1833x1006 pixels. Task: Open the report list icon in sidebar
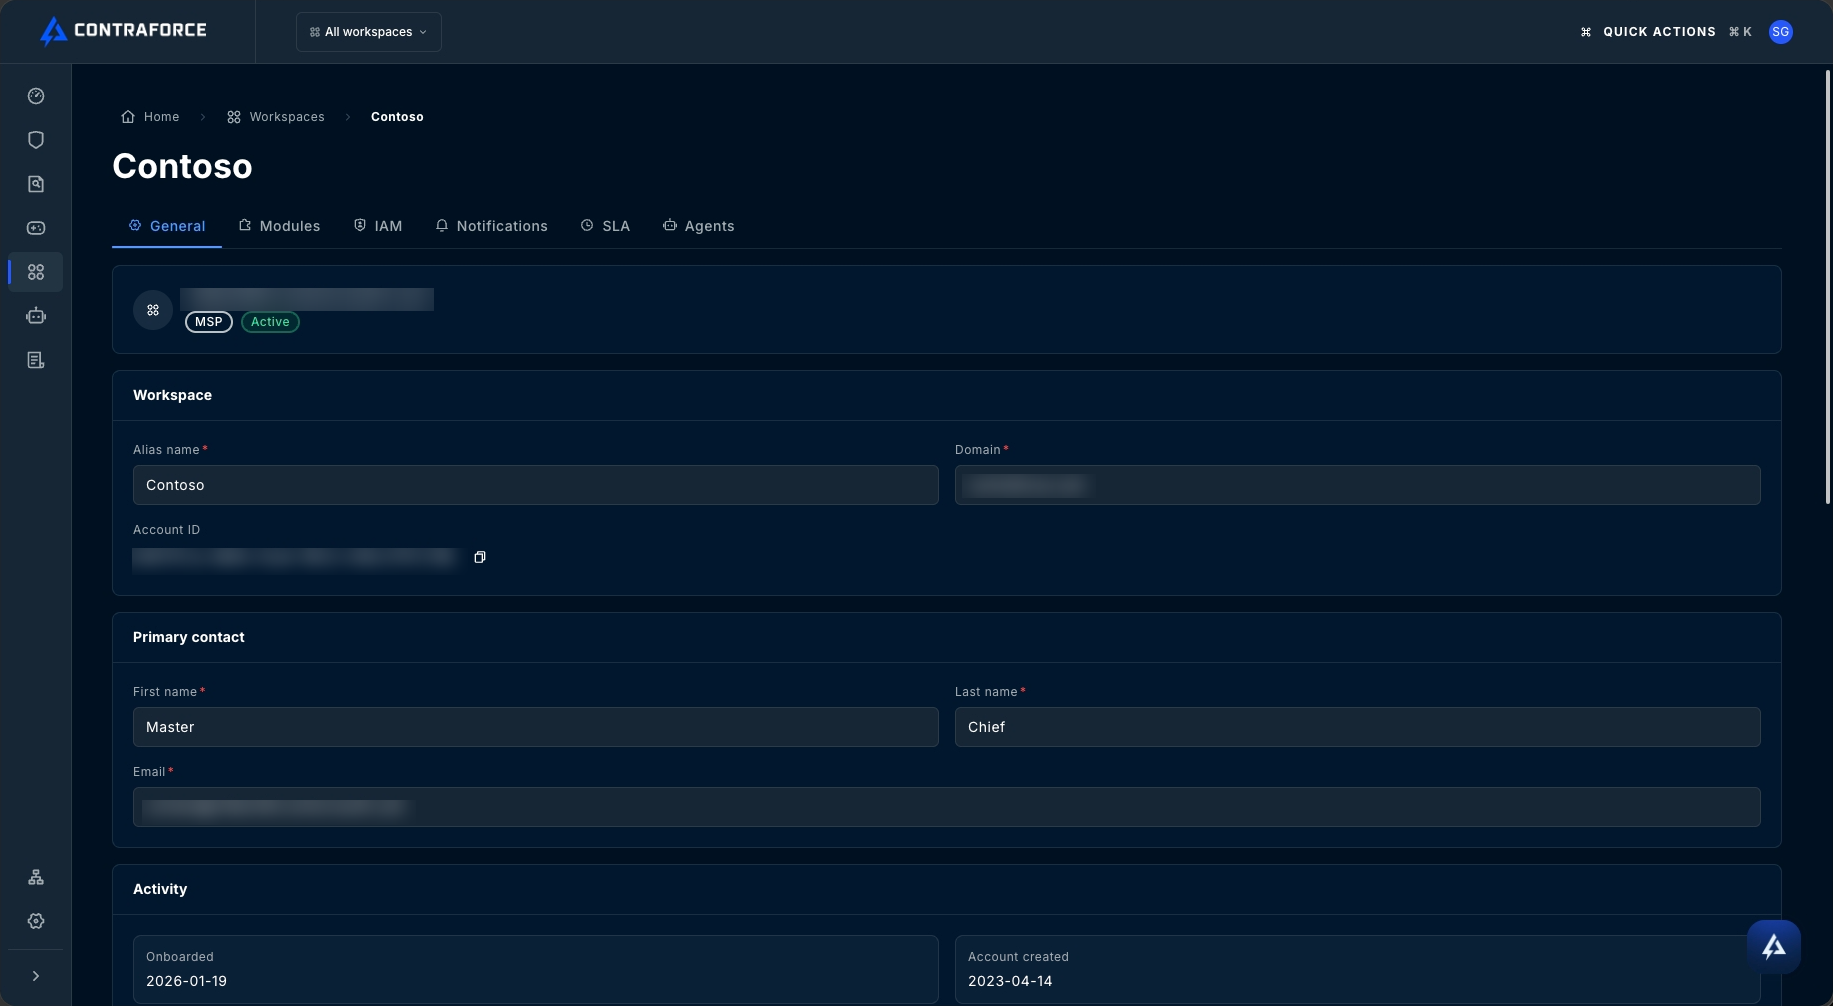point(36,360)
